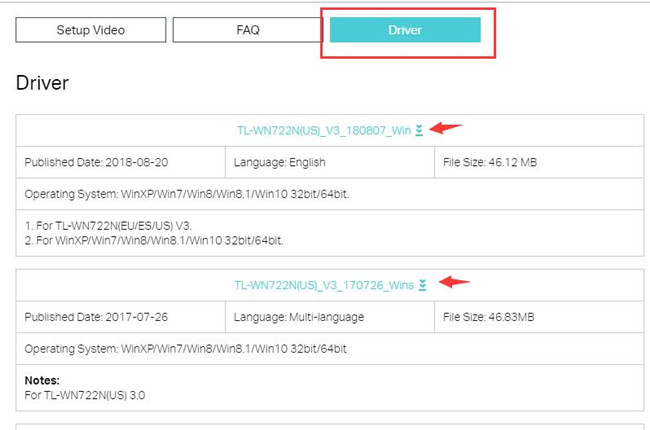Select the Driver tab
Screen dimensions: 650x430
pyautogui.click(x=405, y=30)
